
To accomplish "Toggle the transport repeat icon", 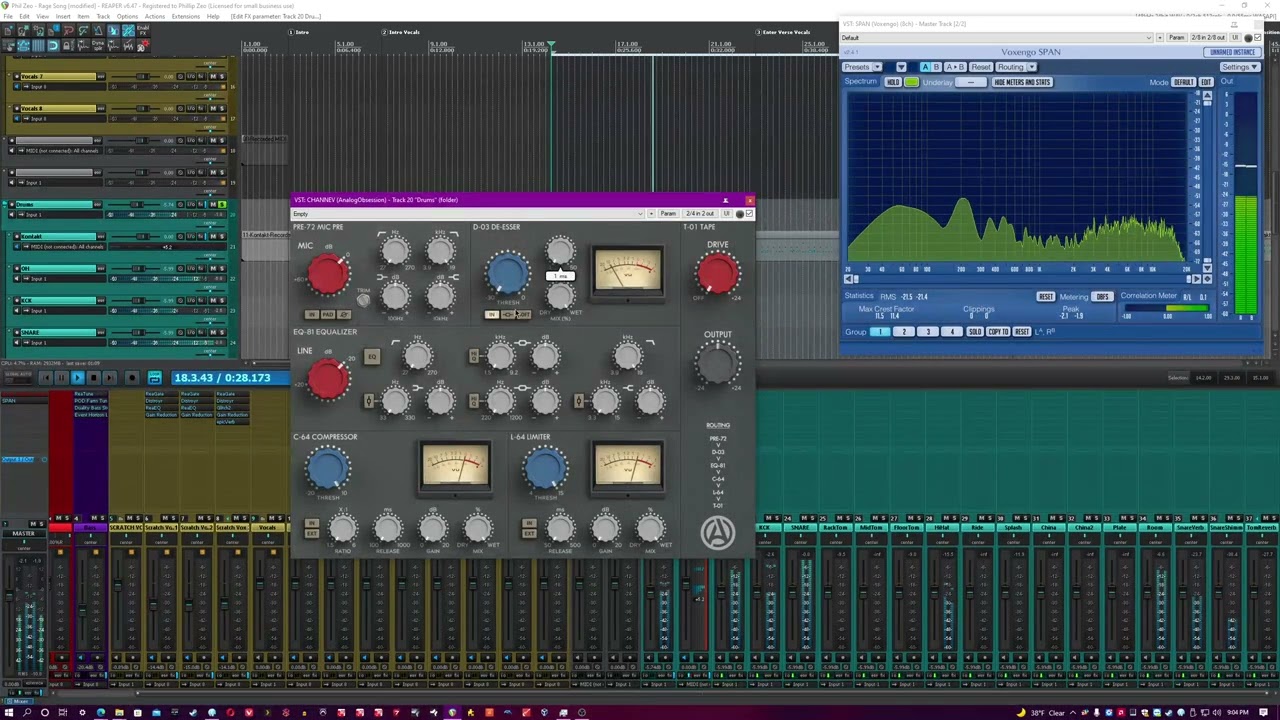I will click(154, 378).
